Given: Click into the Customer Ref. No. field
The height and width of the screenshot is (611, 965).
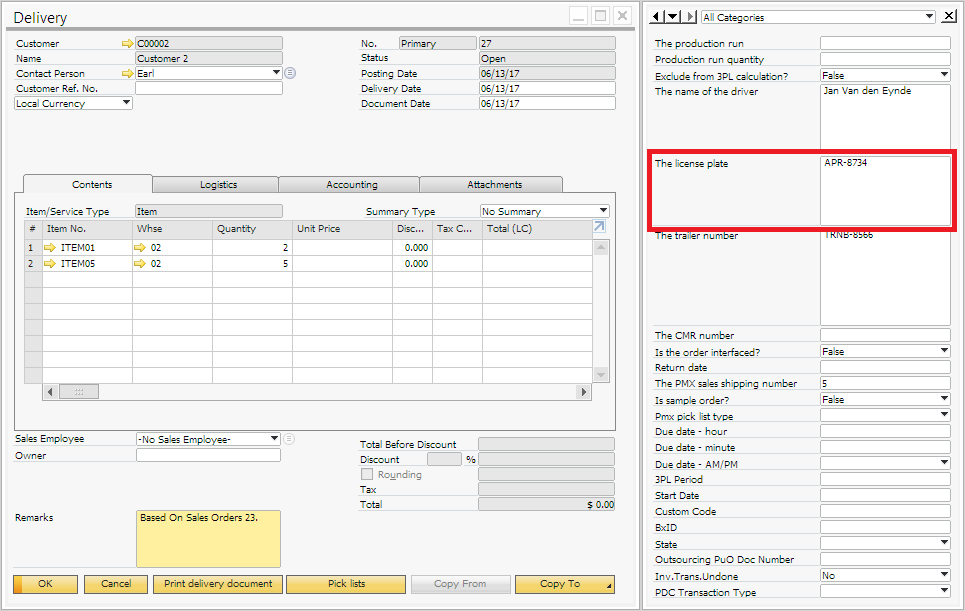Looking at the screenshot, I should point(208,89).
